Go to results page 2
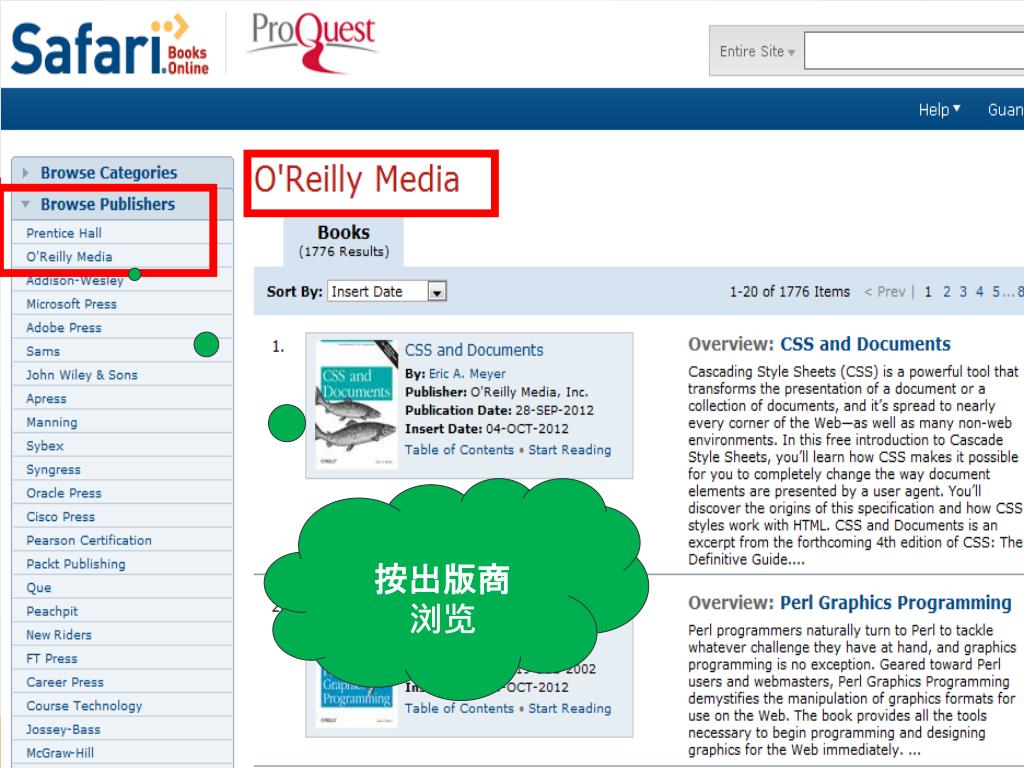Viewport: 1024px width, 768px height. [x=946, y=292]
